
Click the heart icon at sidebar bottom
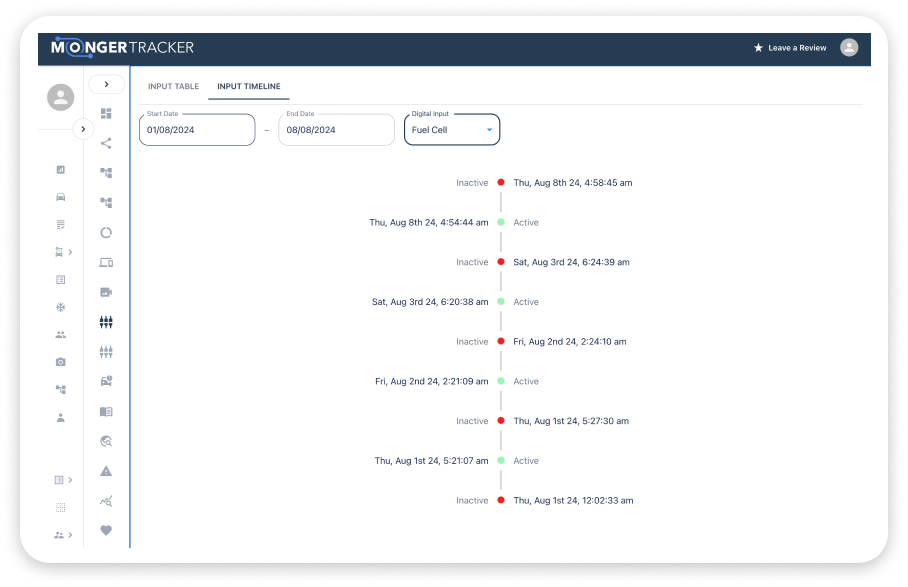(x=106, y=530)
